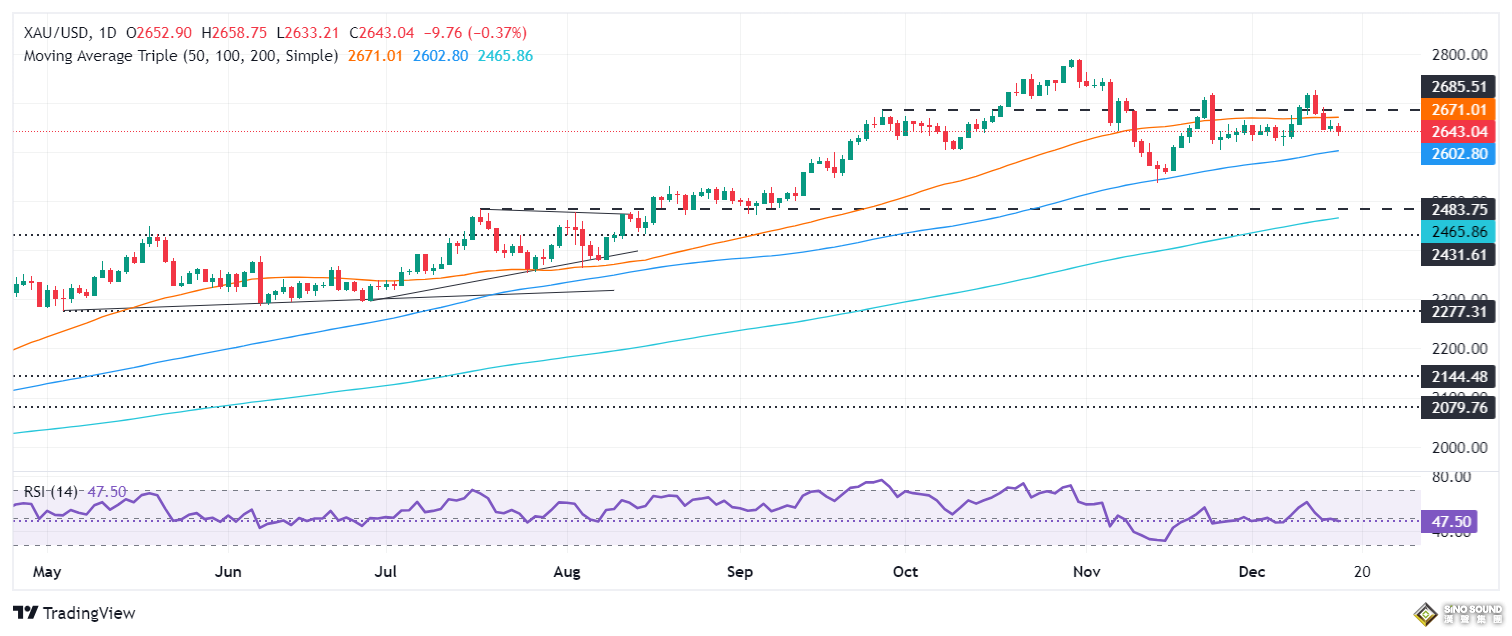Viewport: 1512px width, 636px height.
Task: Click the TradingView logo icon
Action: tap(25, 612)
